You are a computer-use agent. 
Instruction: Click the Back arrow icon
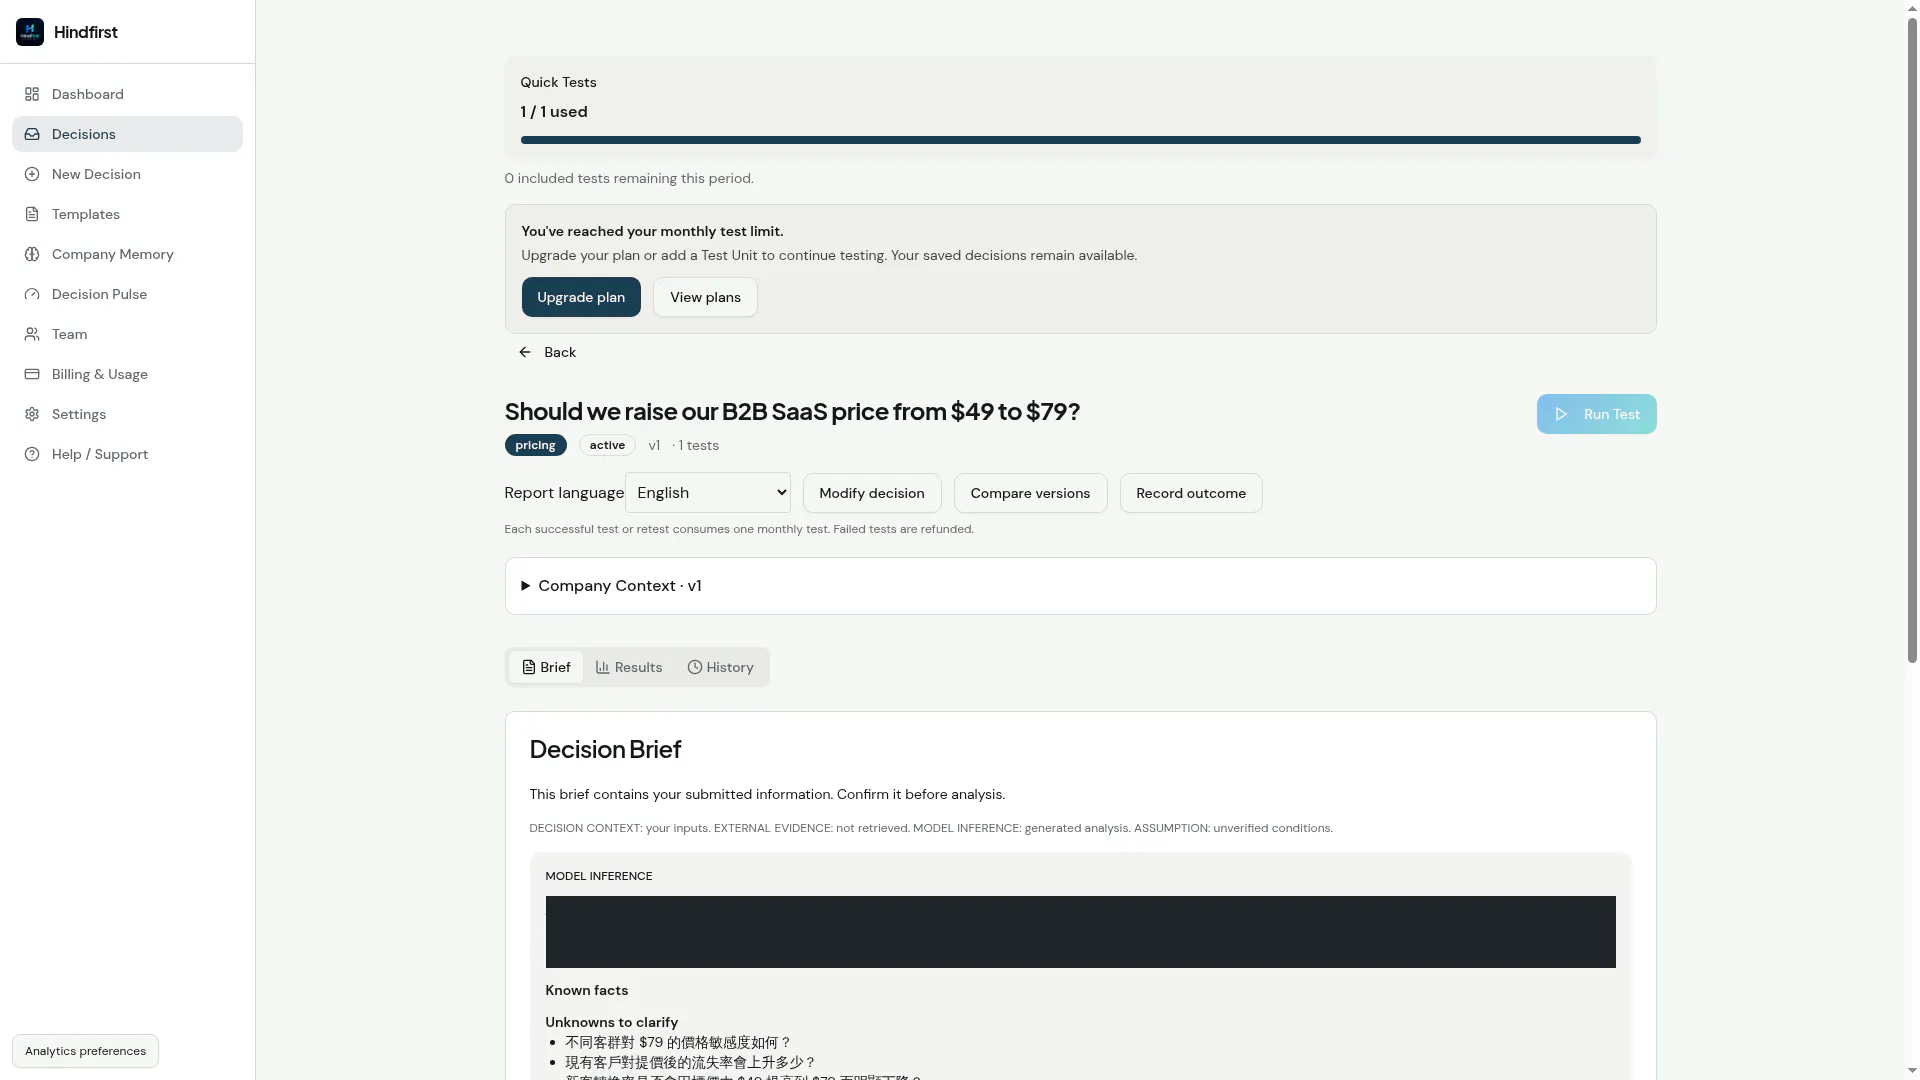point(525,352)
